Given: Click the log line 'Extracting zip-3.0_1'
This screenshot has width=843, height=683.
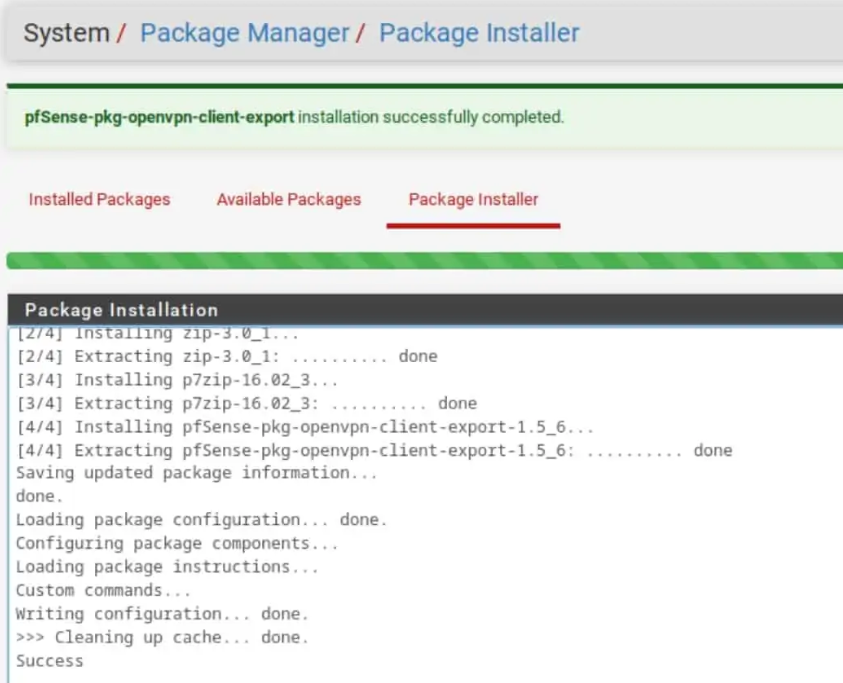Looking at the screenshot, I should [x=226, y=356].
